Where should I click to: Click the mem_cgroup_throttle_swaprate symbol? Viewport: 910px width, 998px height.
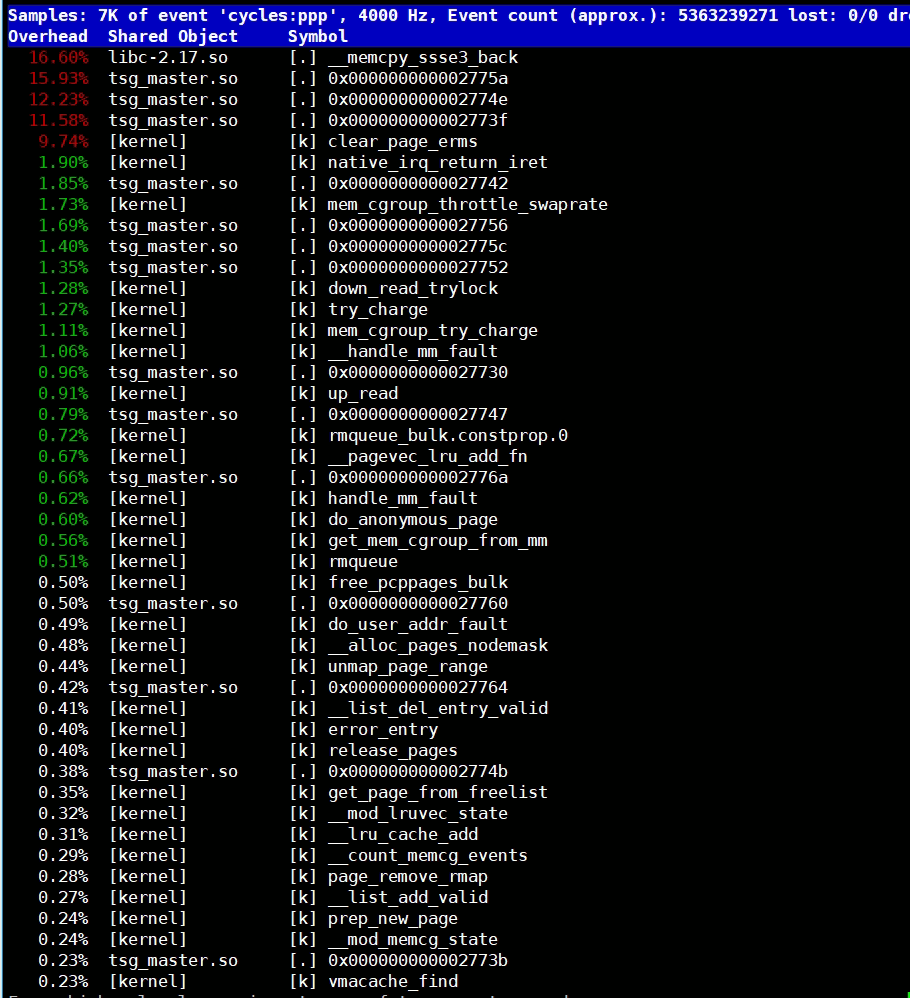[x=467, y=204]
